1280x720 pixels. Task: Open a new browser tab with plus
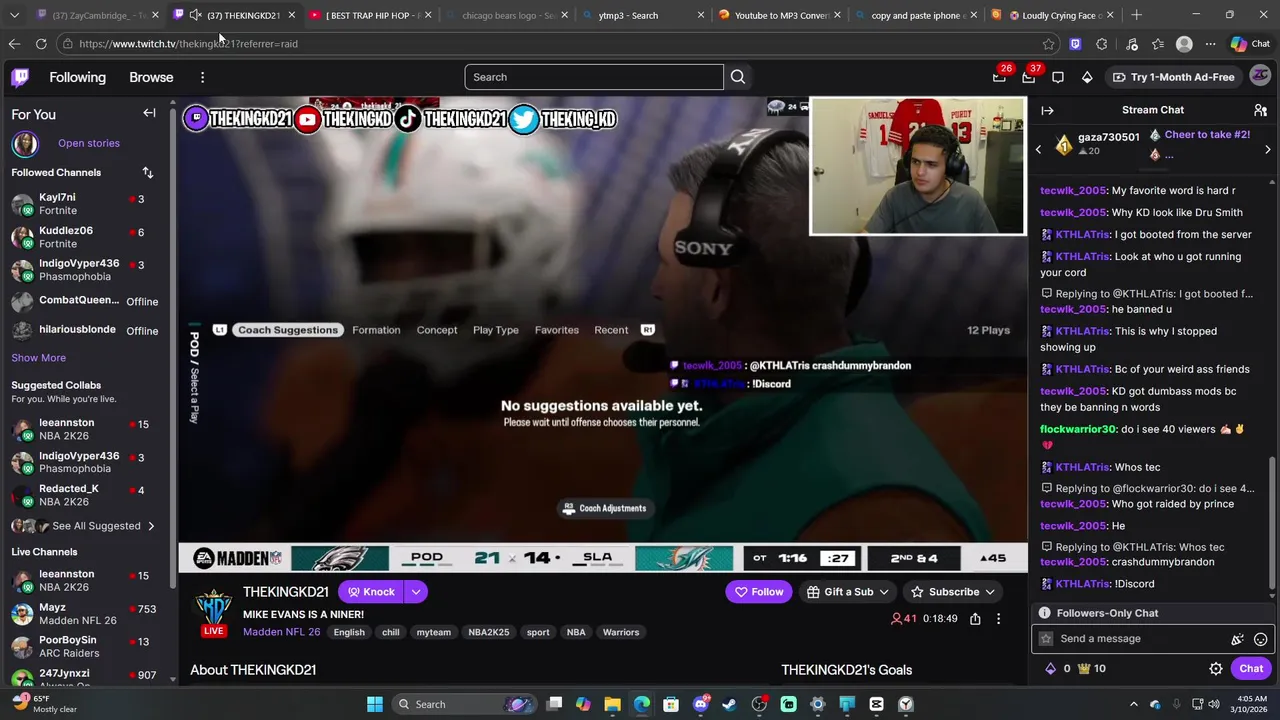[1136, 15]
